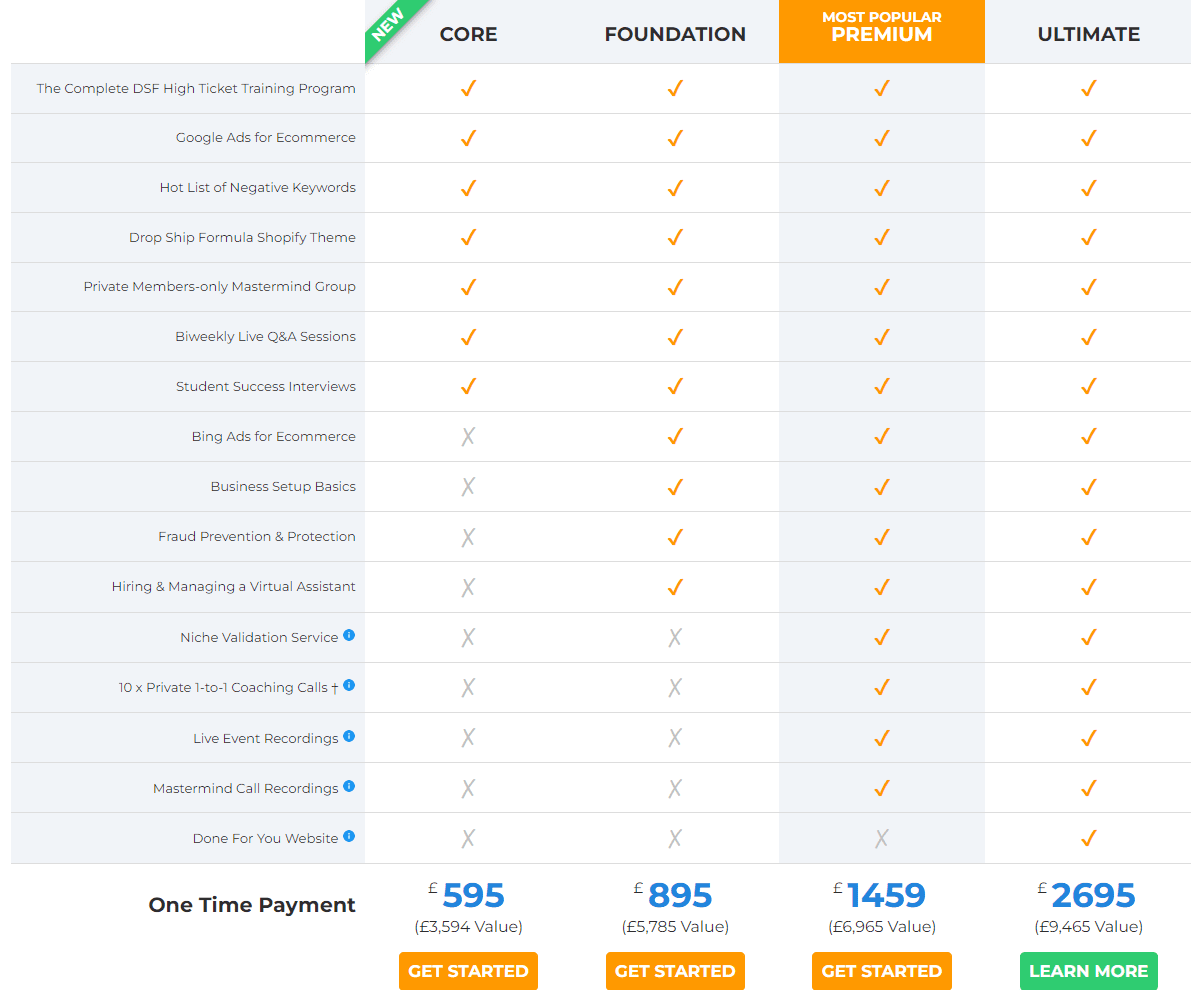The image size is (1191, 990).
Task: Open info tooltip for Live Event Recordings
Action: (349, 736)
